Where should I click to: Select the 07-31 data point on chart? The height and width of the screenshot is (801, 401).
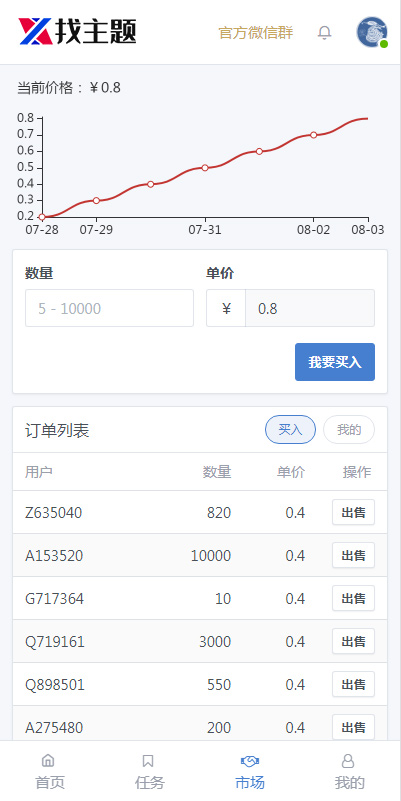point(205,168)
